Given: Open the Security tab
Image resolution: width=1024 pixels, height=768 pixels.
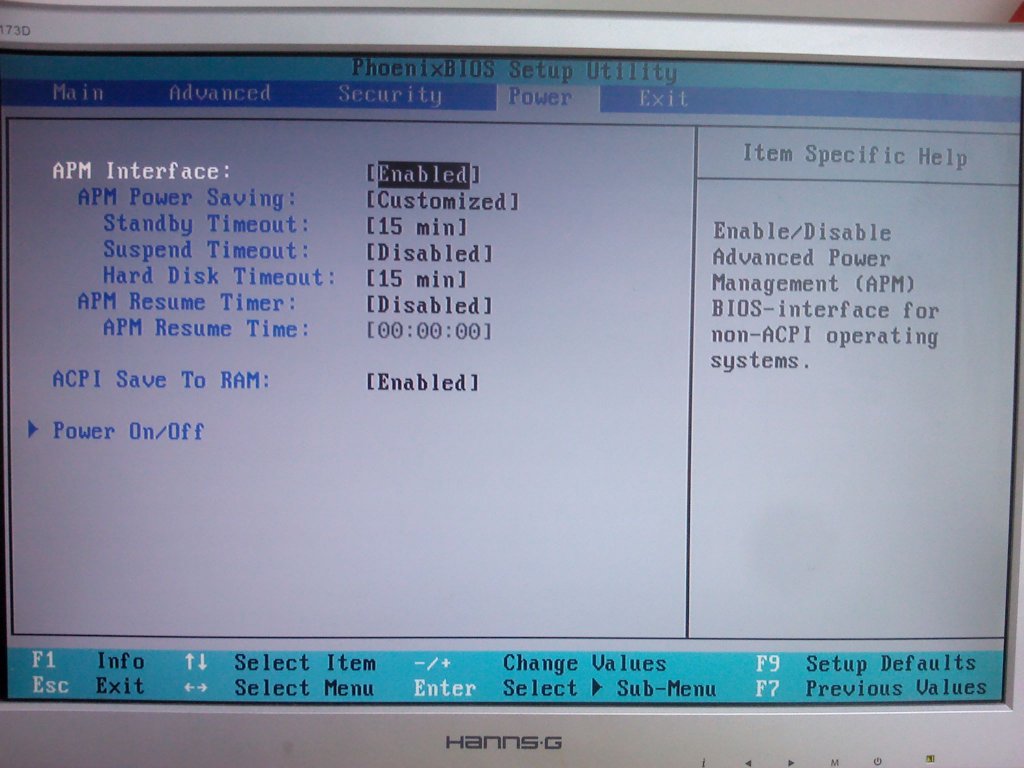Looking at the screenshot, I should pos(390,95).
